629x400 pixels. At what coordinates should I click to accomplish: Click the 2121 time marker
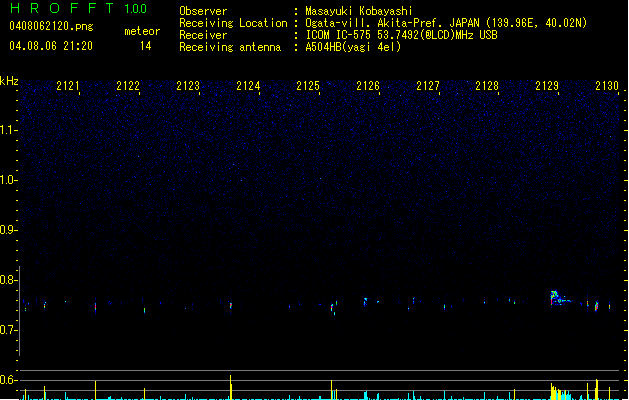pyautogui.click(x=68, y=87)
